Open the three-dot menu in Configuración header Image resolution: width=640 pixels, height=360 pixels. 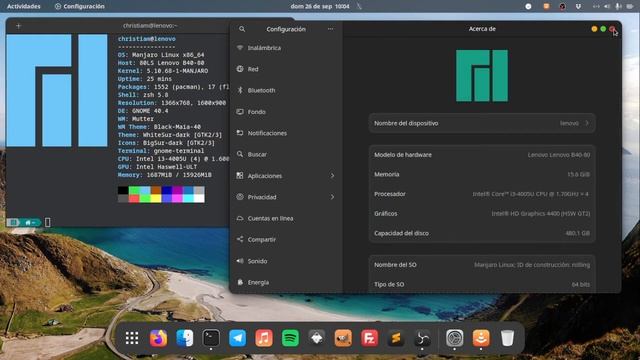(330, 29)
